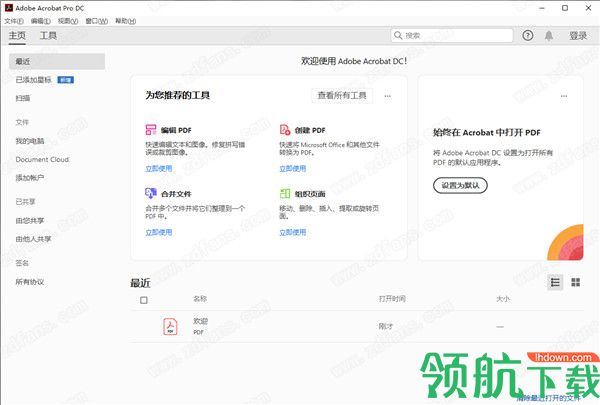Focus the 搜索 input field
Viewport: 600px width, 405px height.
pos(452,36)
